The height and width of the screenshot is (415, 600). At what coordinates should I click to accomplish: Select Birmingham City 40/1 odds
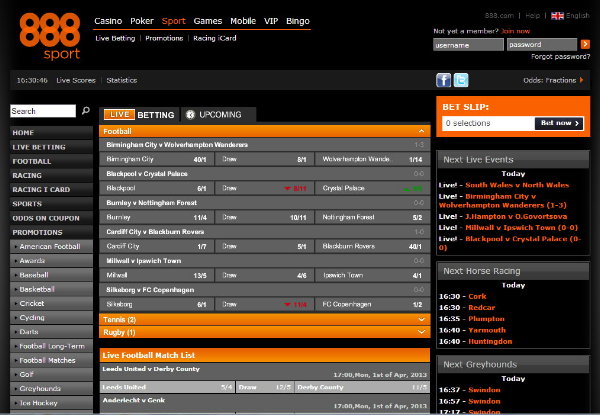coord(156,159)
